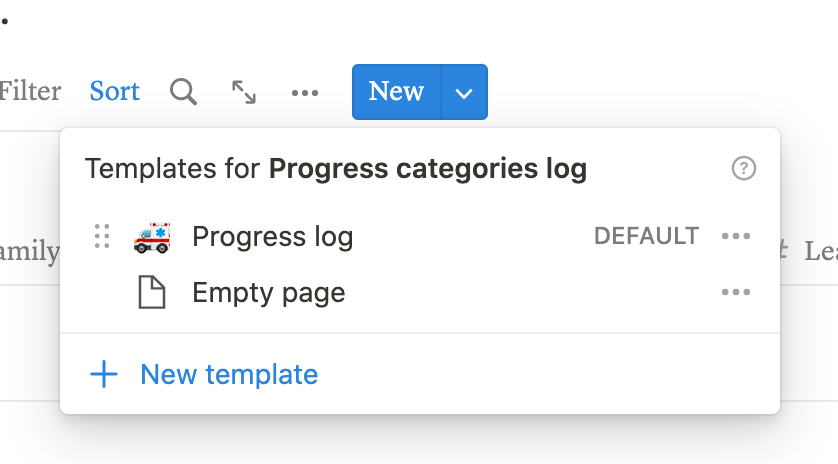Choose the Empty page option
This screenshot has height=464, width=838.
(x=268, y=293)
